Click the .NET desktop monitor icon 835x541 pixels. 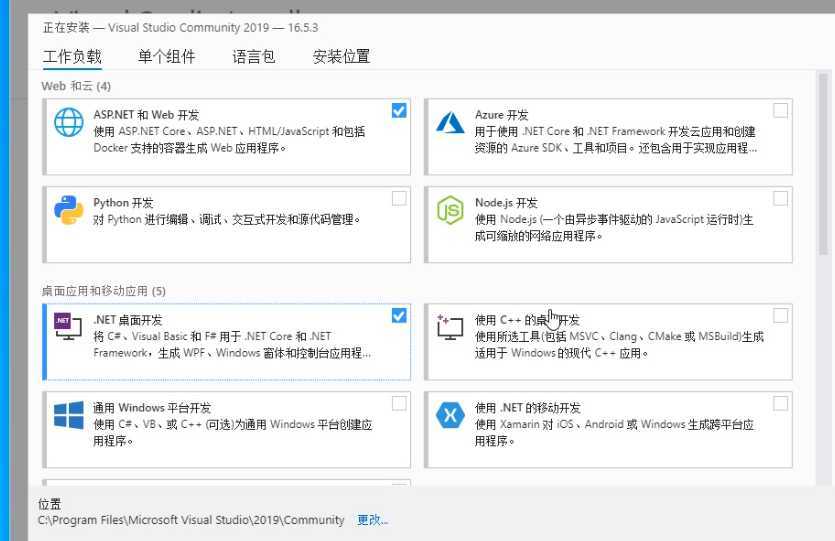point(68,327)
